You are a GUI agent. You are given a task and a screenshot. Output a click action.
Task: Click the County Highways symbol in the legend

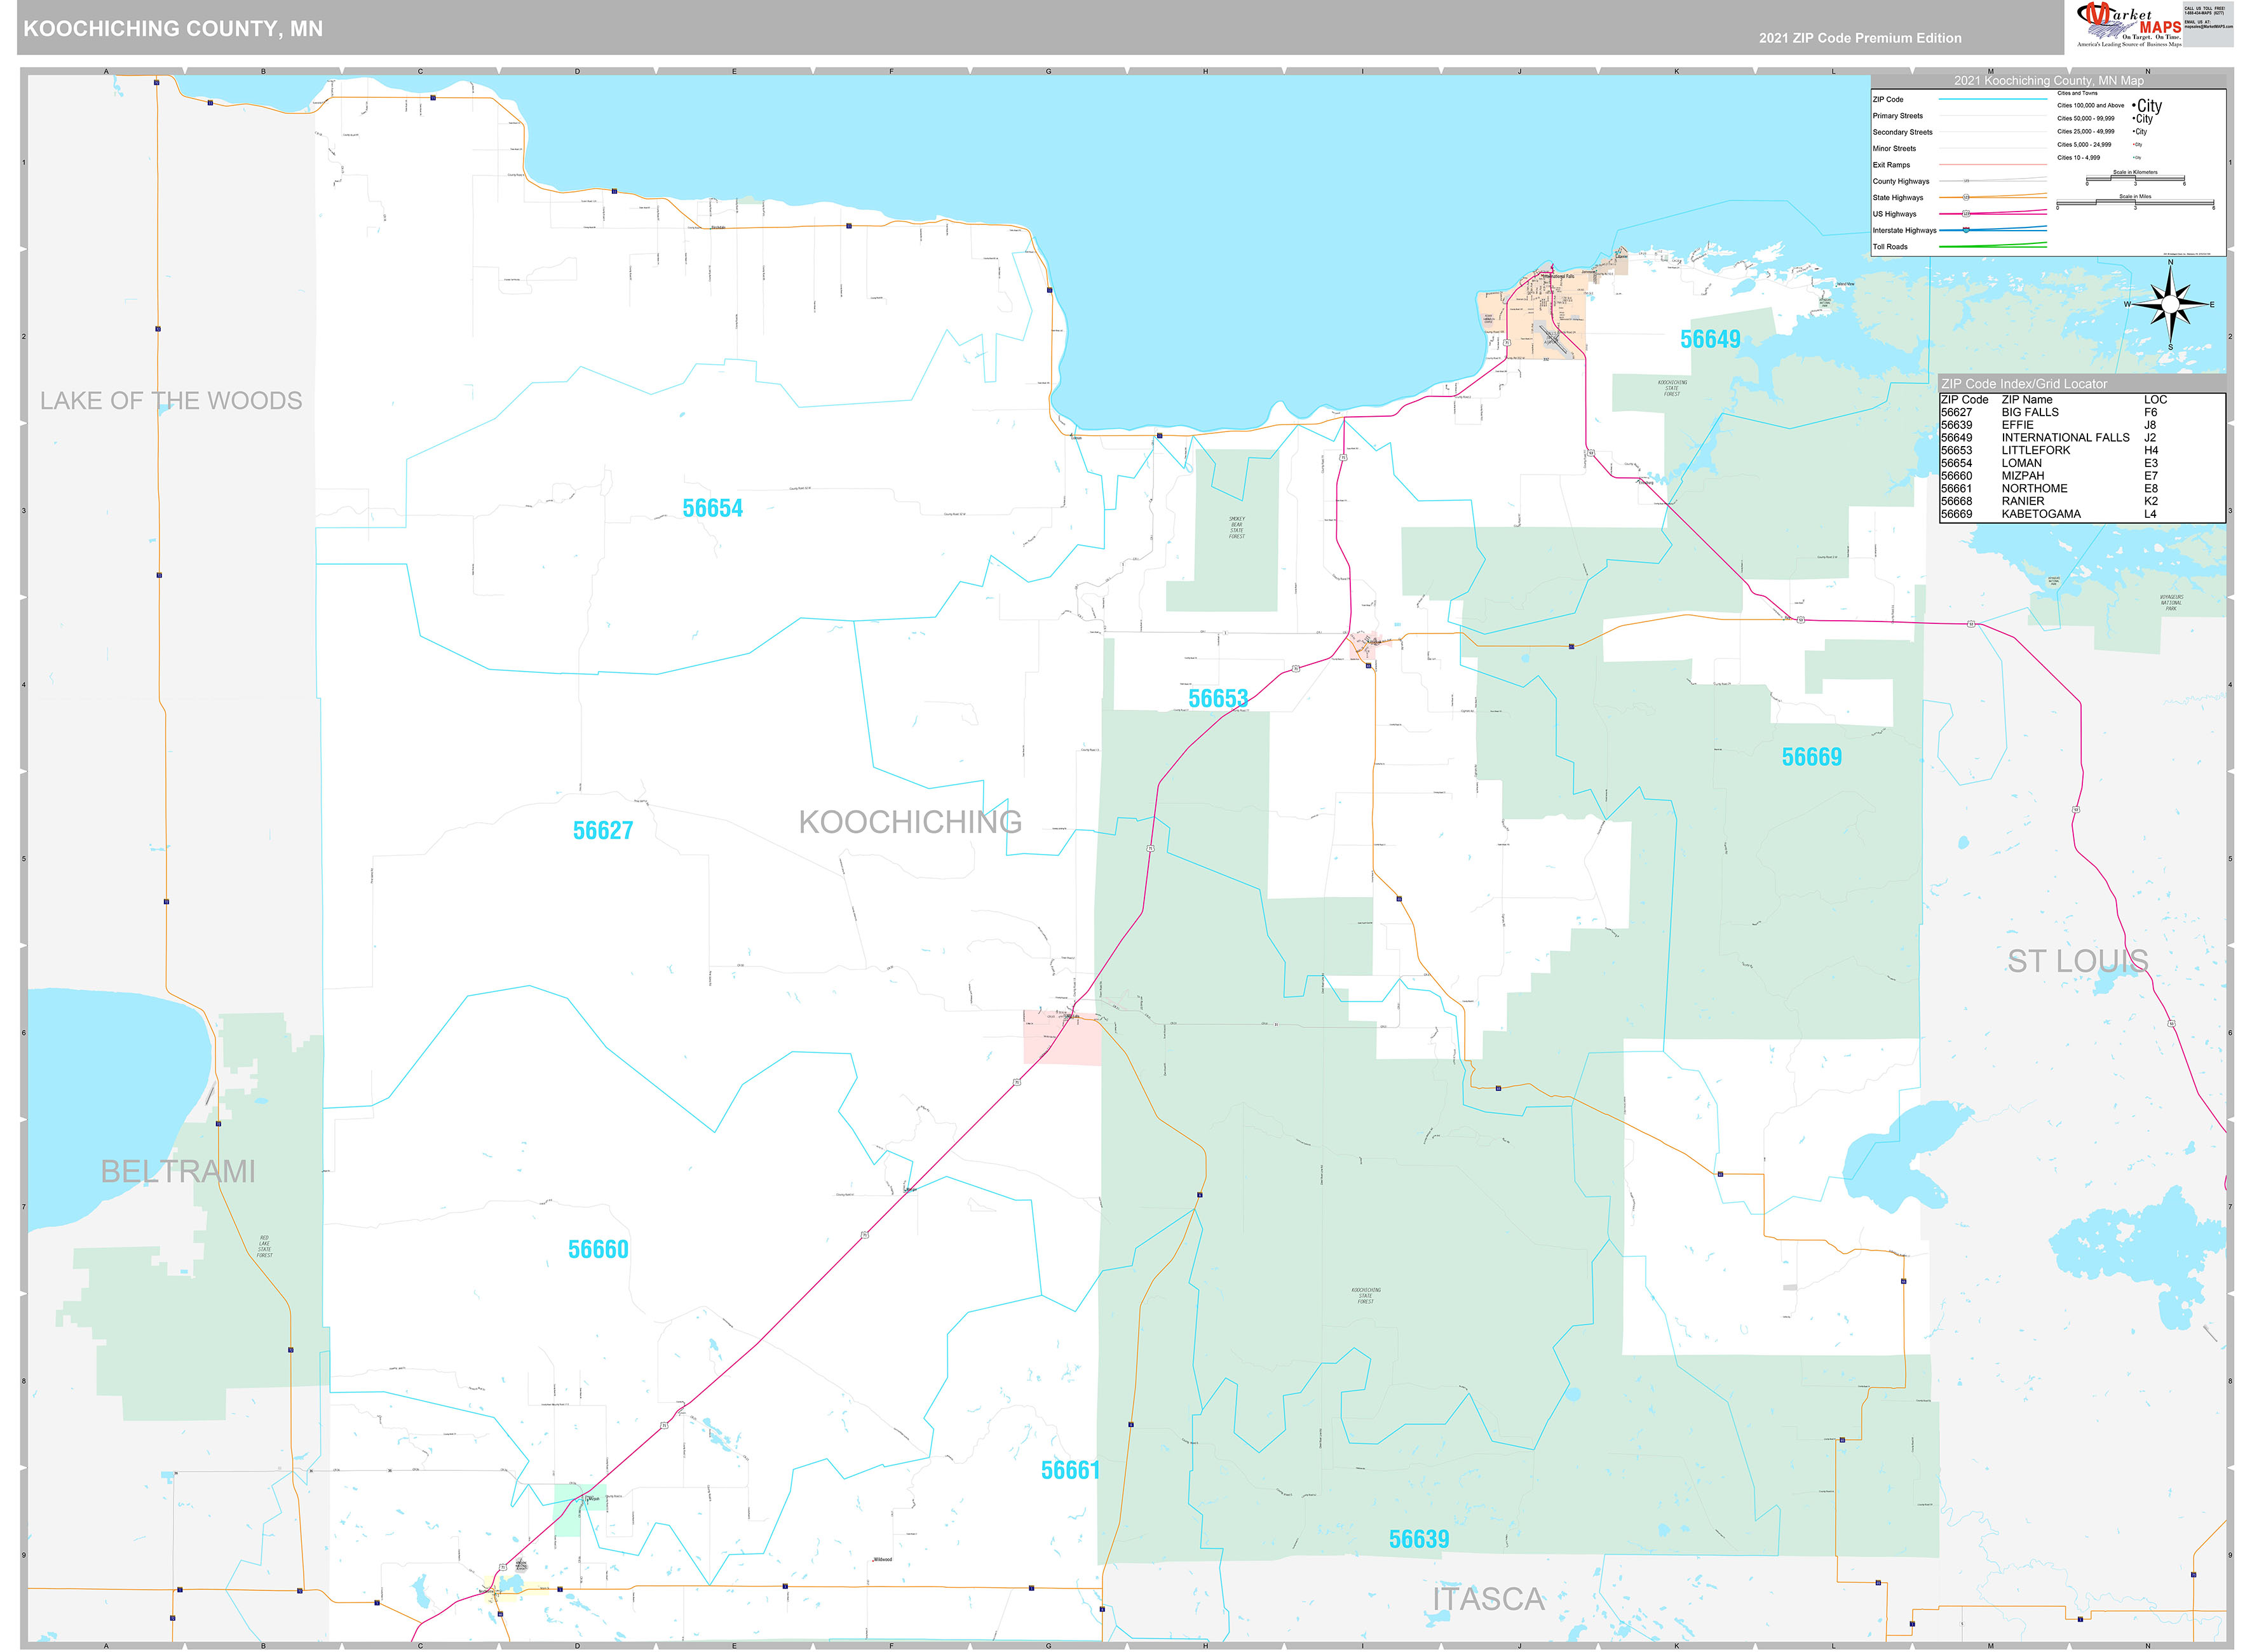[1967, 181]
